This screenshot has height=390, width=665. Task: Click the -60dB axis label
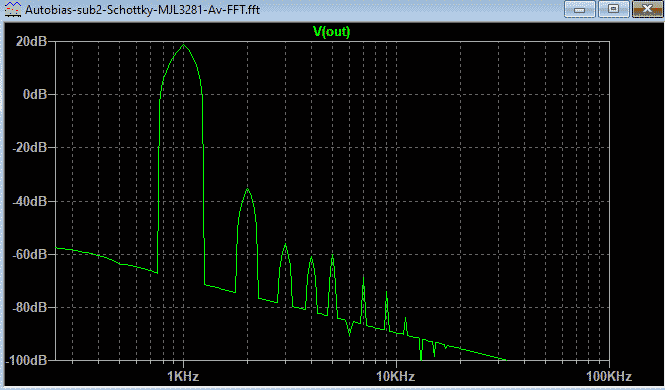point(29,254)
